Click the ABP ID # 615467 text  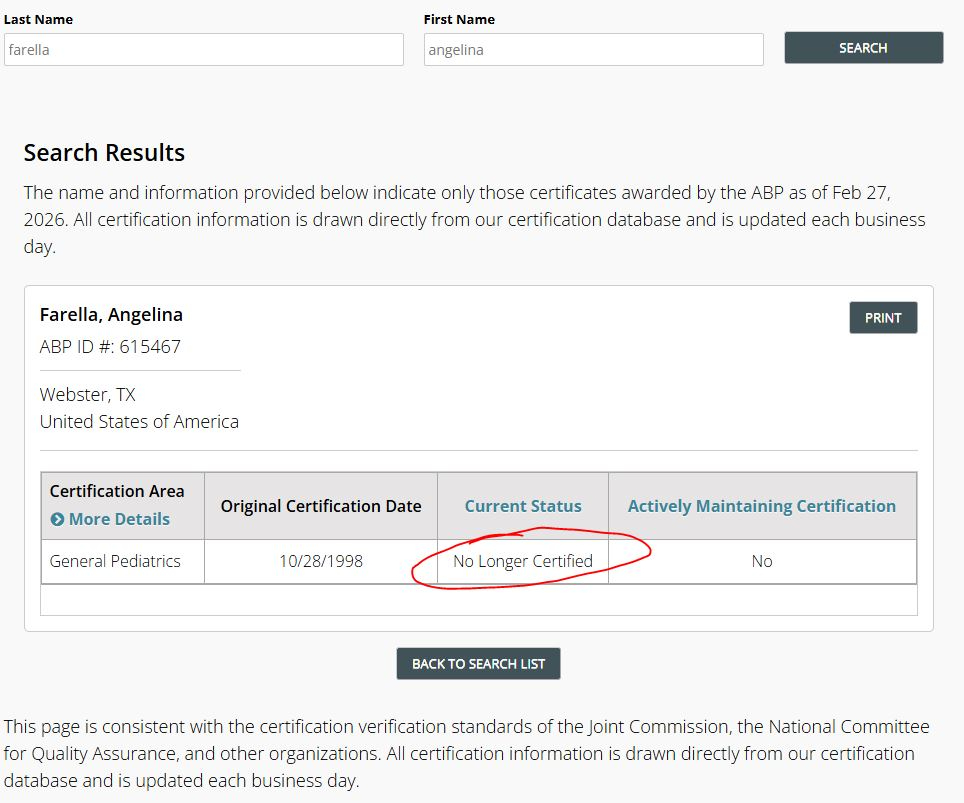pyautogui.click(x=110, y=347)
